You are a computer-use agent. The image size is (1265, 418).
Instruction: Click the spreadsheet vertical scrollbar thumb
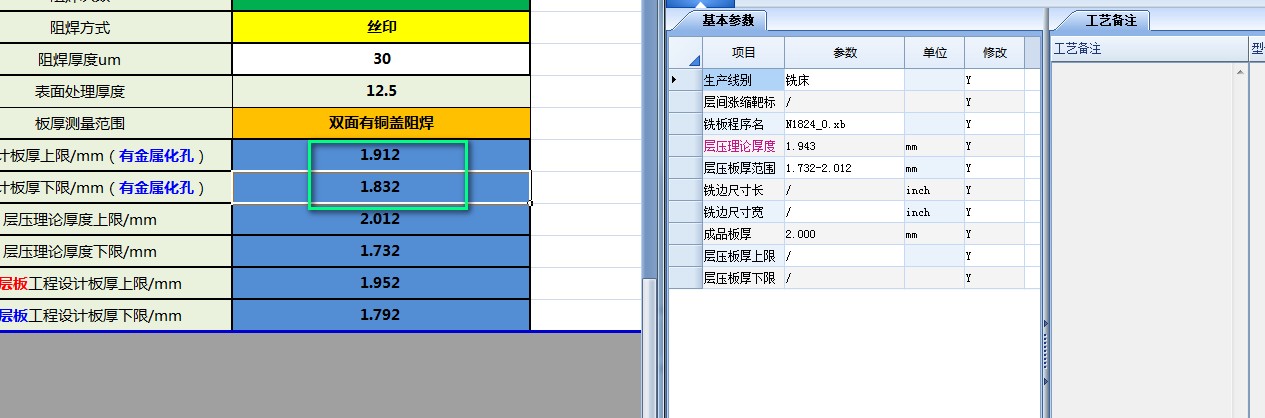[648, 349]
